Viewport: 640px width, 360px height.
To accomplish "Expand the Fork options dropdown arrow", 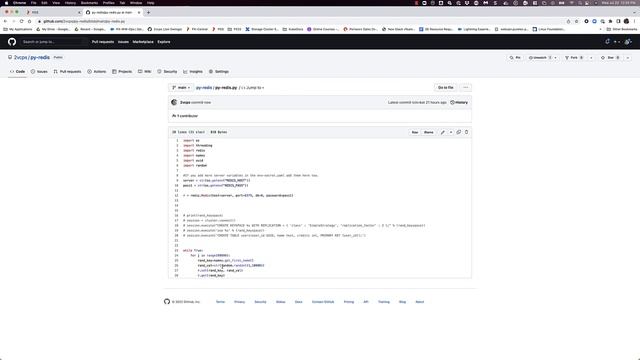I will (591, 58).
